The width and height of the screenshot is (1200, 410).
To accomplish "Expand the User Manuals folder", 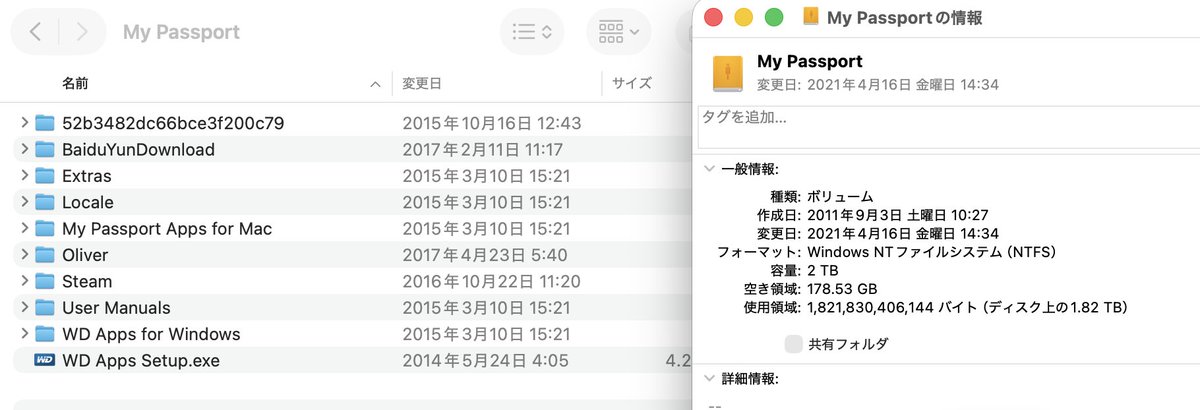I will (x=23, y=307).
